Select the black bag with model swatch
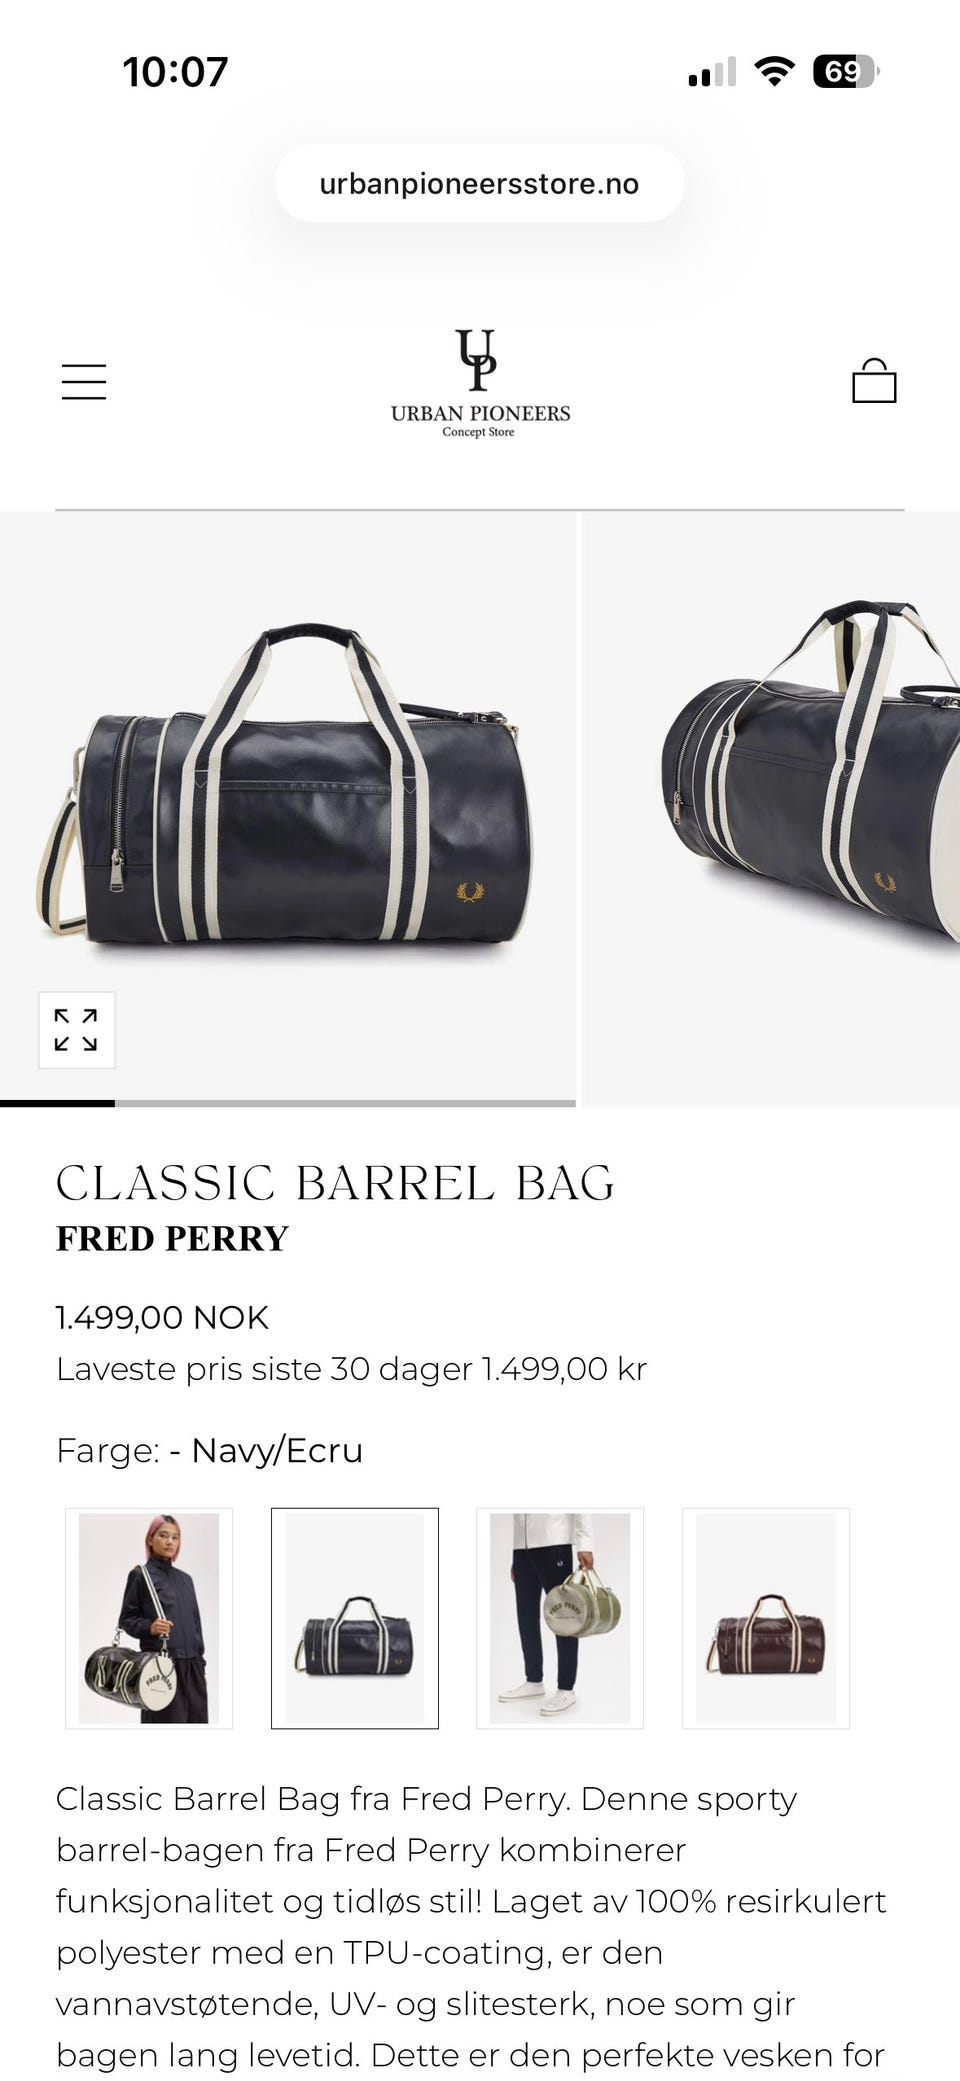960x2081 pixels. point(149,1618)
